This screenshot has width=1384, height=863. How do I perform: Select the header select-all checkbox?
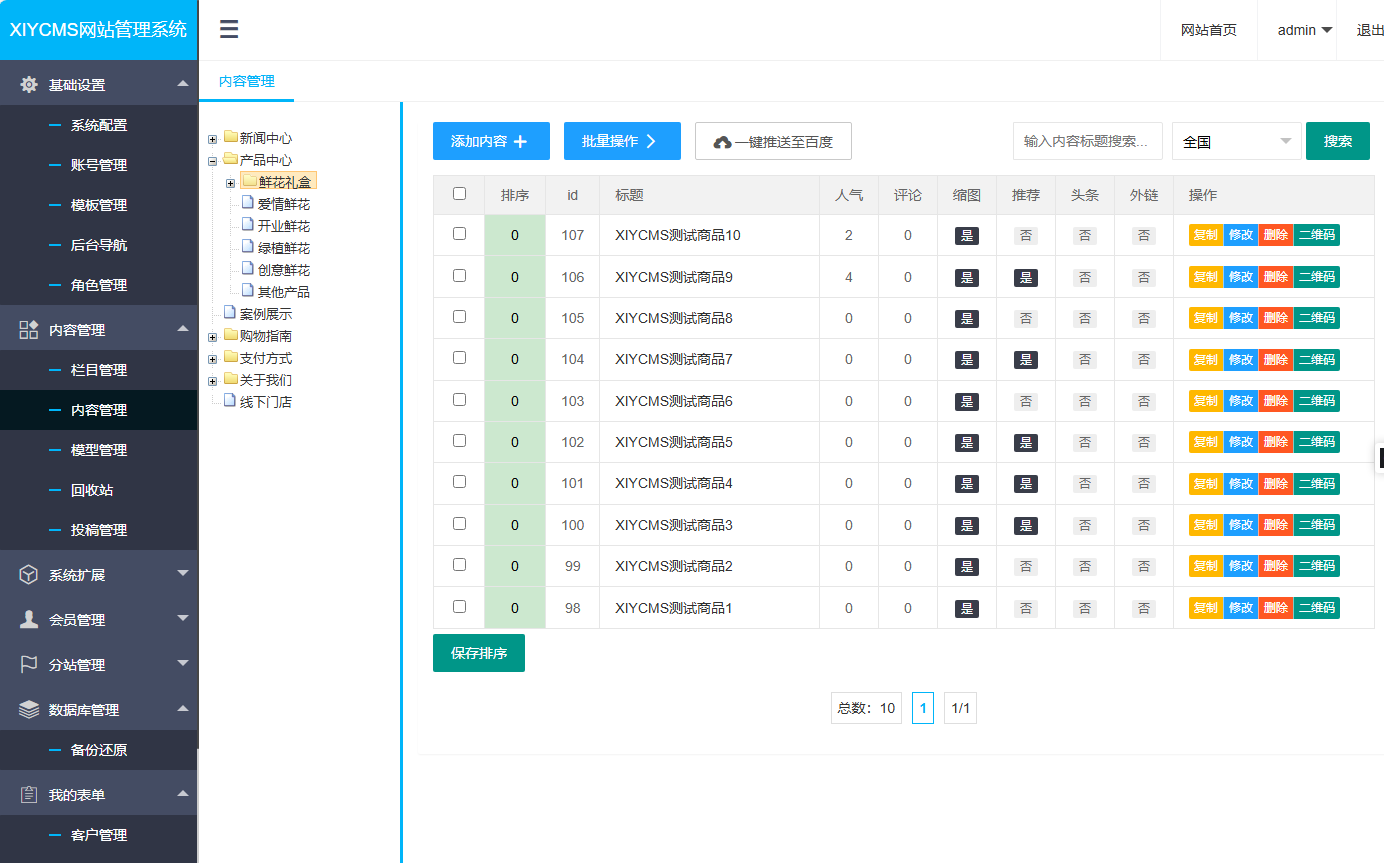459,194
